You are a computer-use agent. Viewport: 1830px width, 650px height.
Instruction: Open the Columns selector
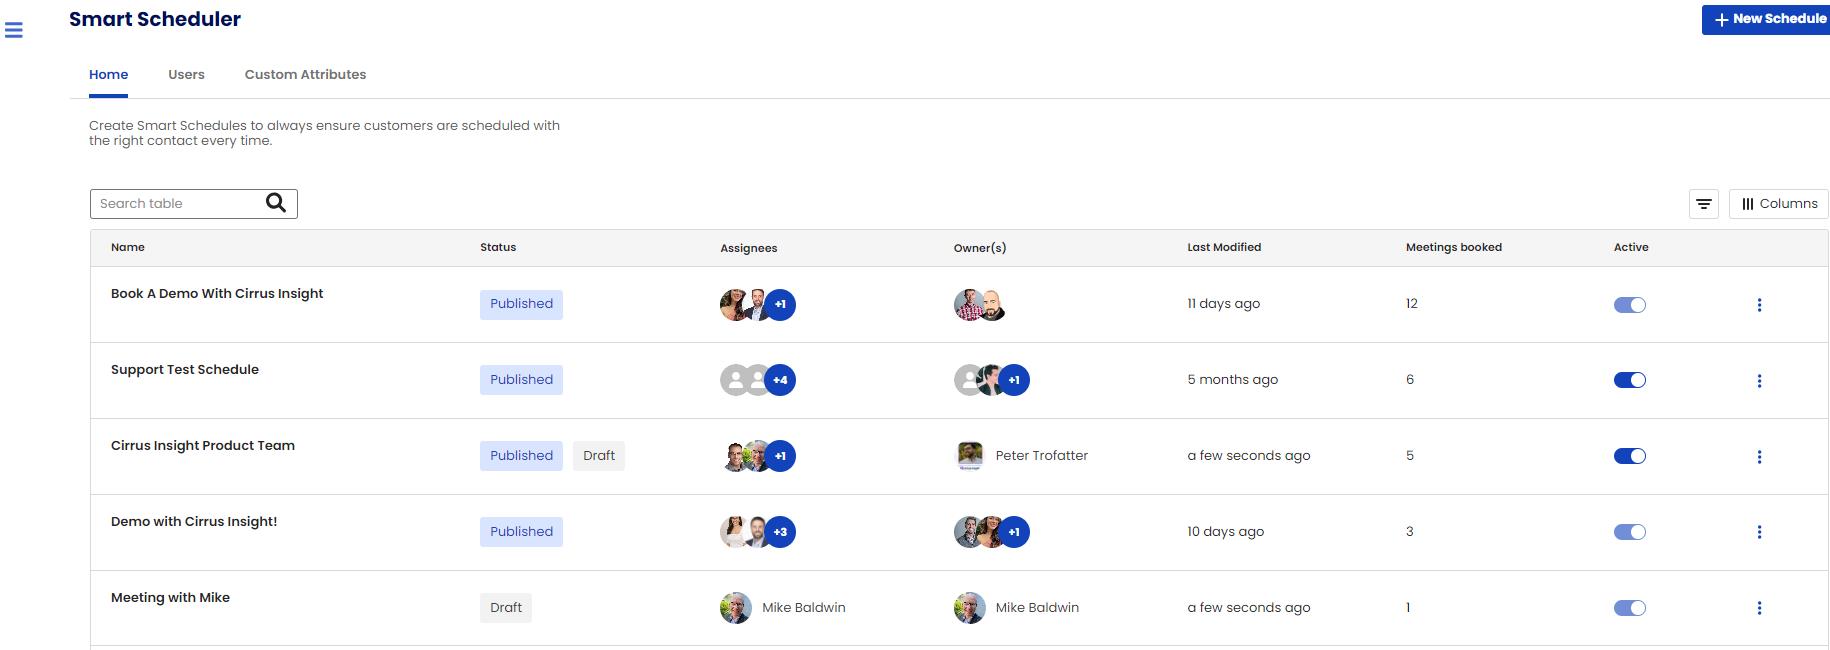[x=1779, y=204]
